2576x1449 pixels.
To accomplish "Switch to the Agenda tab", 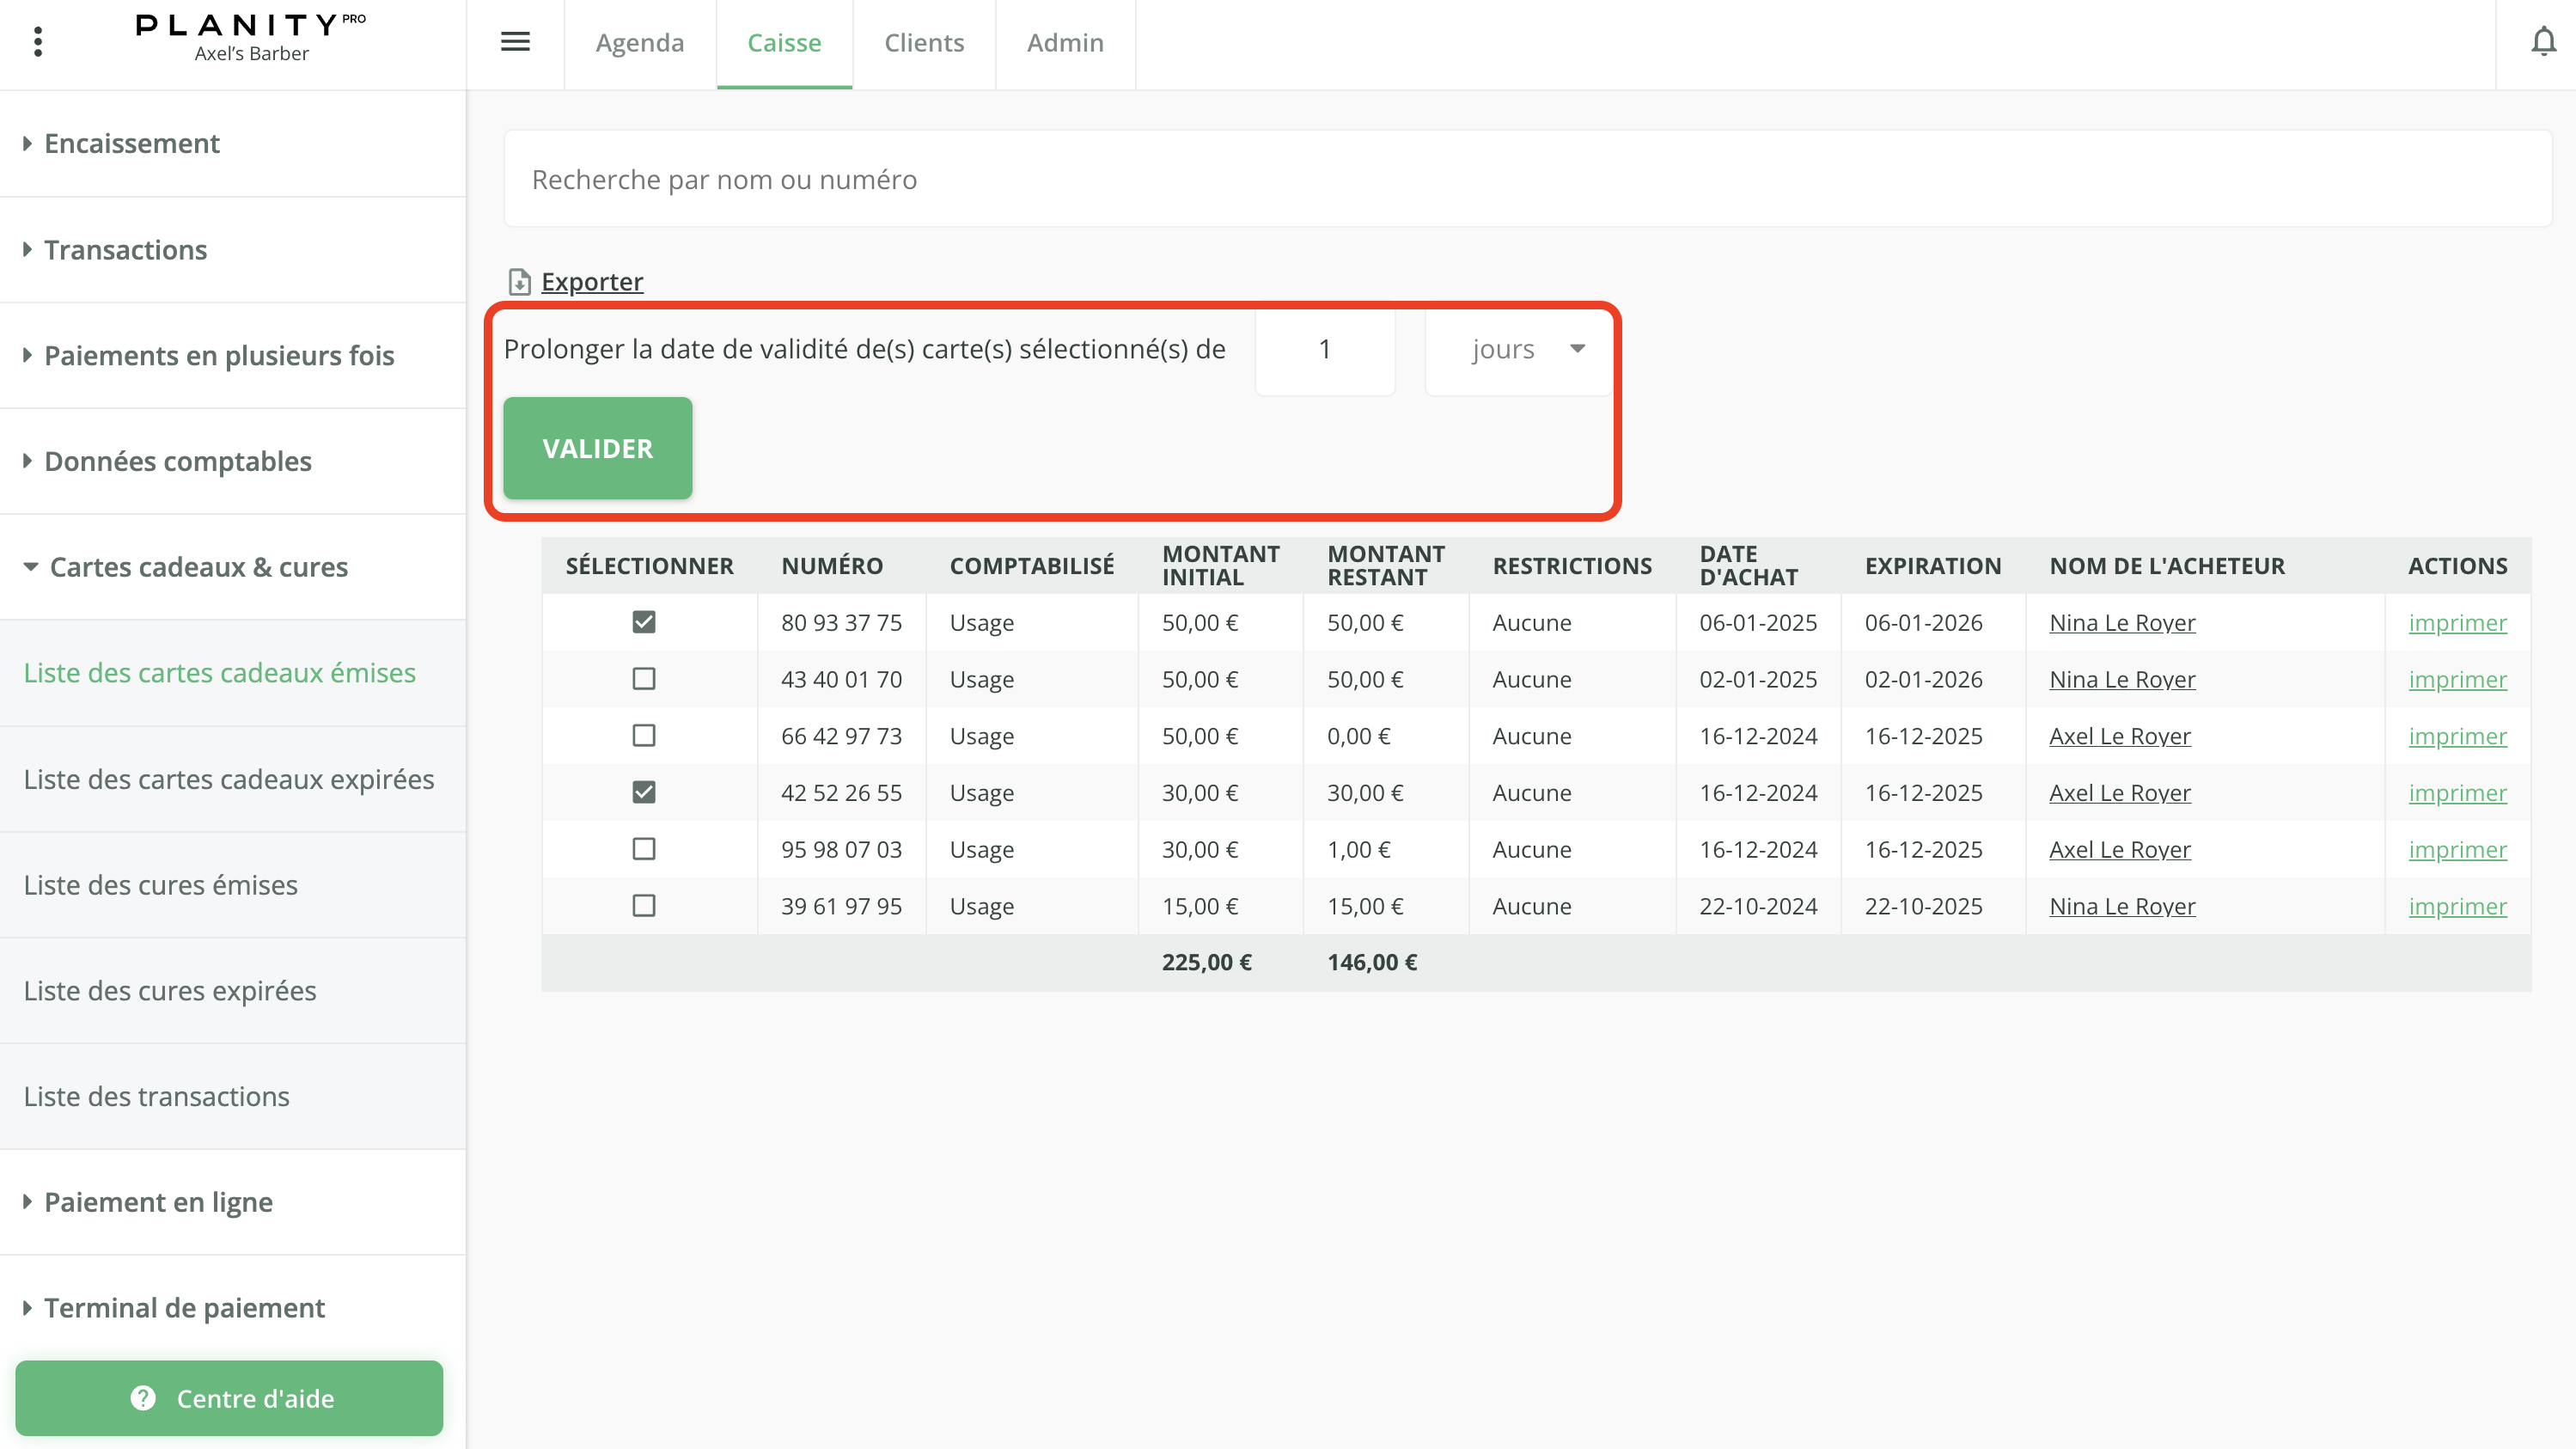I will pyautogui.click(x=640, y=43).
